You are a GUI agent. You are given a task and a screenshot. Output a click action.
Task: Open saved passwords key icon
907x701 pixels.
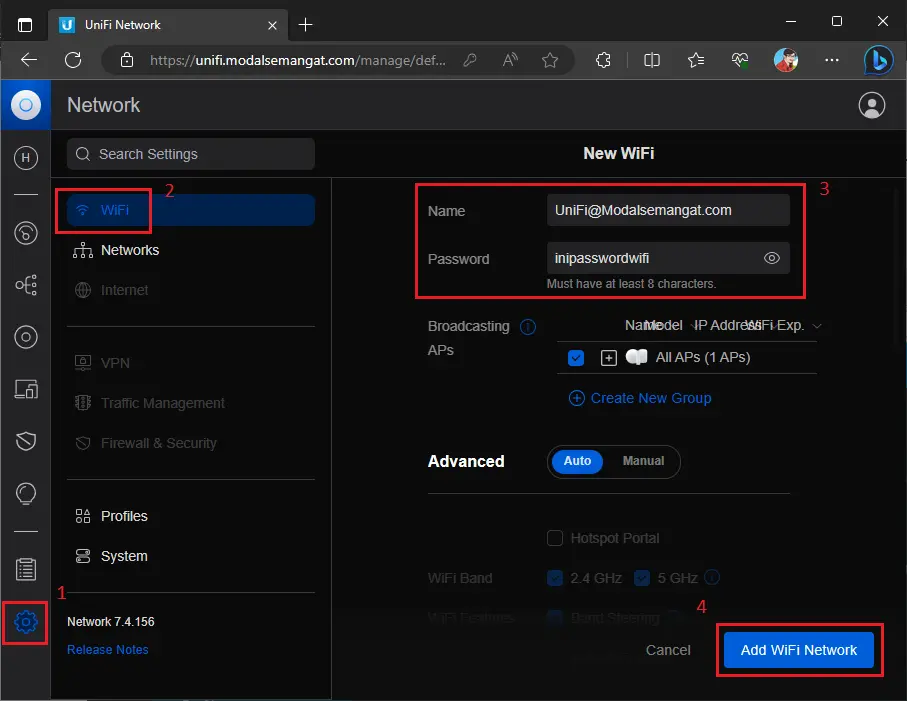click(x=470, y=60)
